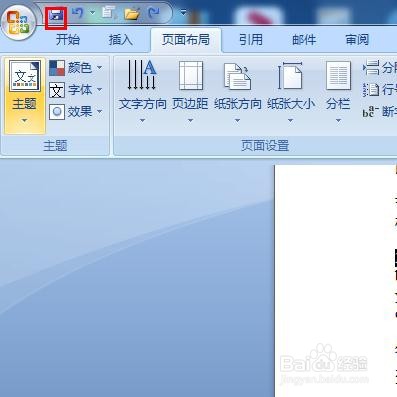
Task: Click the print preview icon in quick access
Action: pyautogui.click(x=108, y=13)
